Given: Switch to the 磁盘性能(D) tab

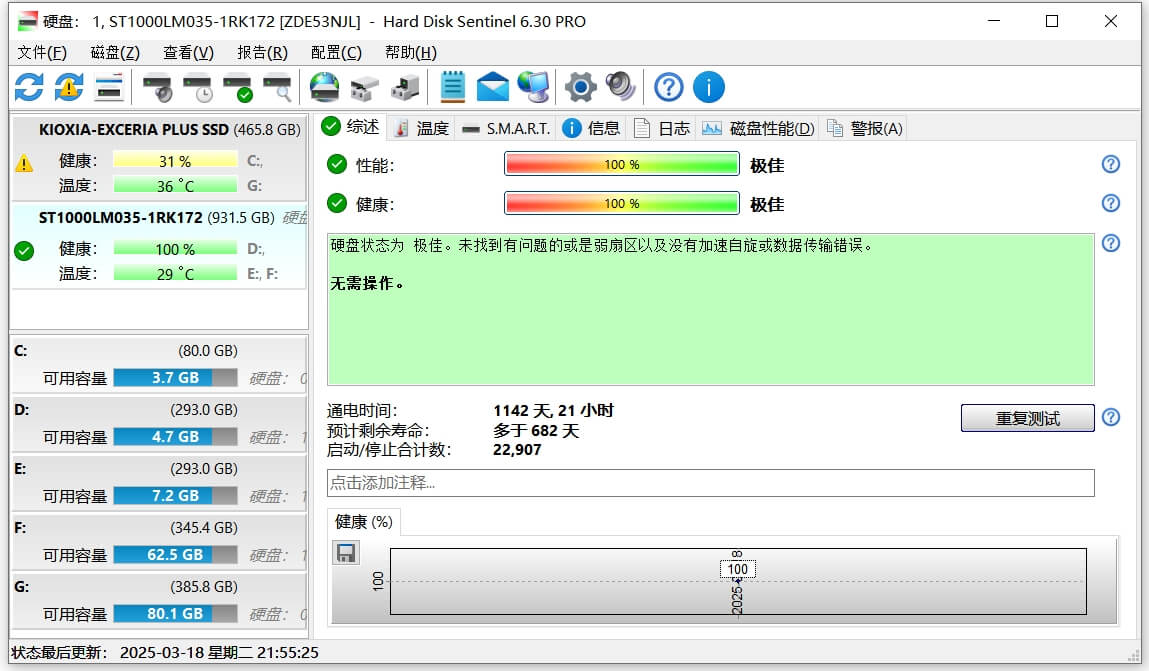Looking at the screenshot, I should [758, 128].
